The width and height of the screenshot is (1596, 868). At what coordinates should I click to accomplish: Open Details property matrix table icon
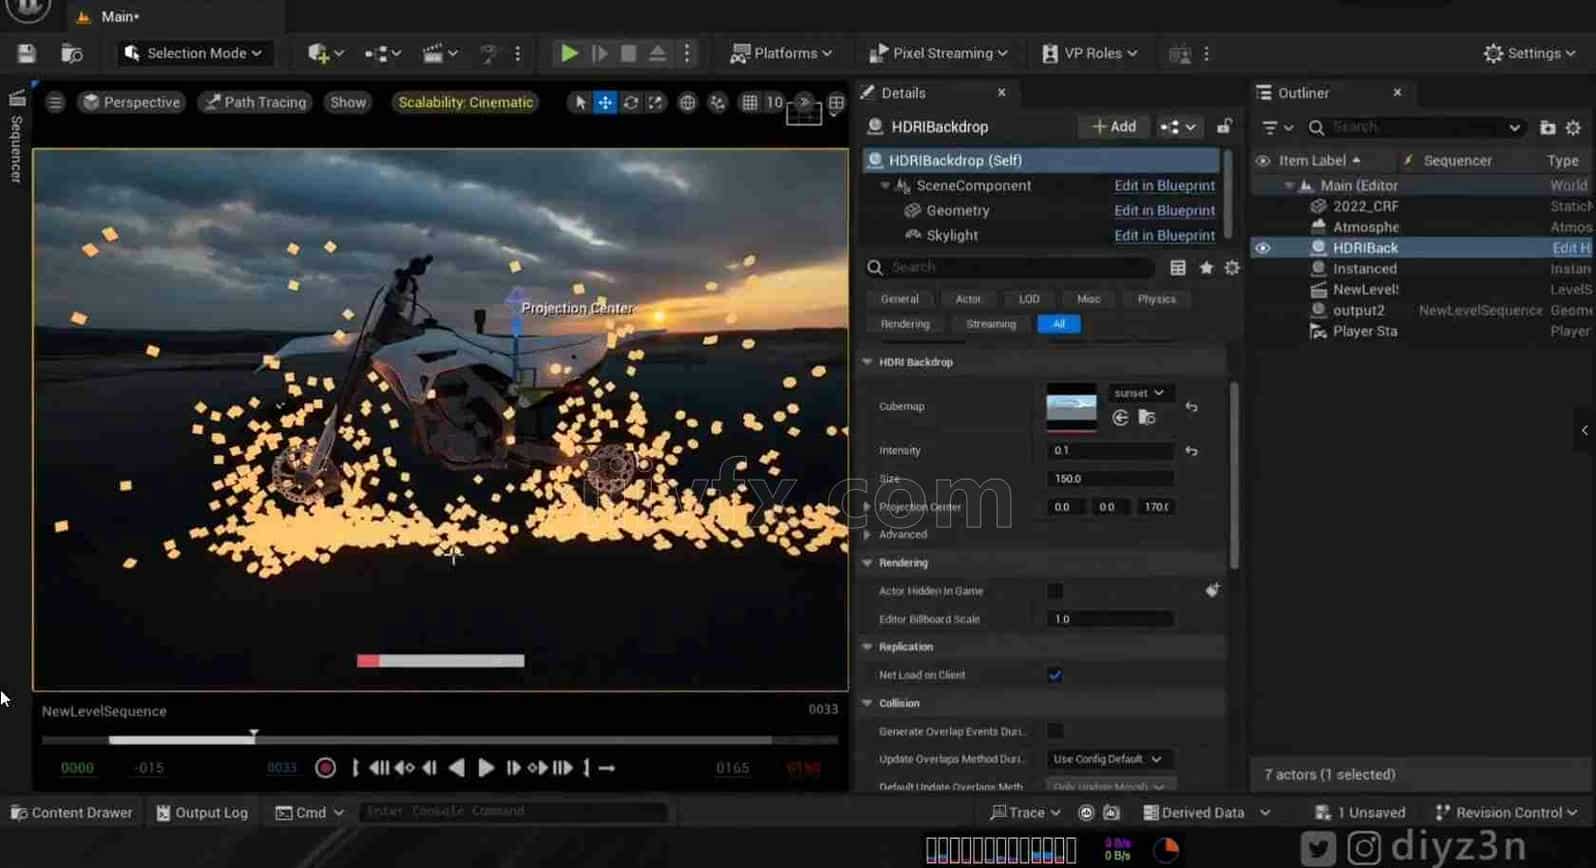click(1178, 267)
